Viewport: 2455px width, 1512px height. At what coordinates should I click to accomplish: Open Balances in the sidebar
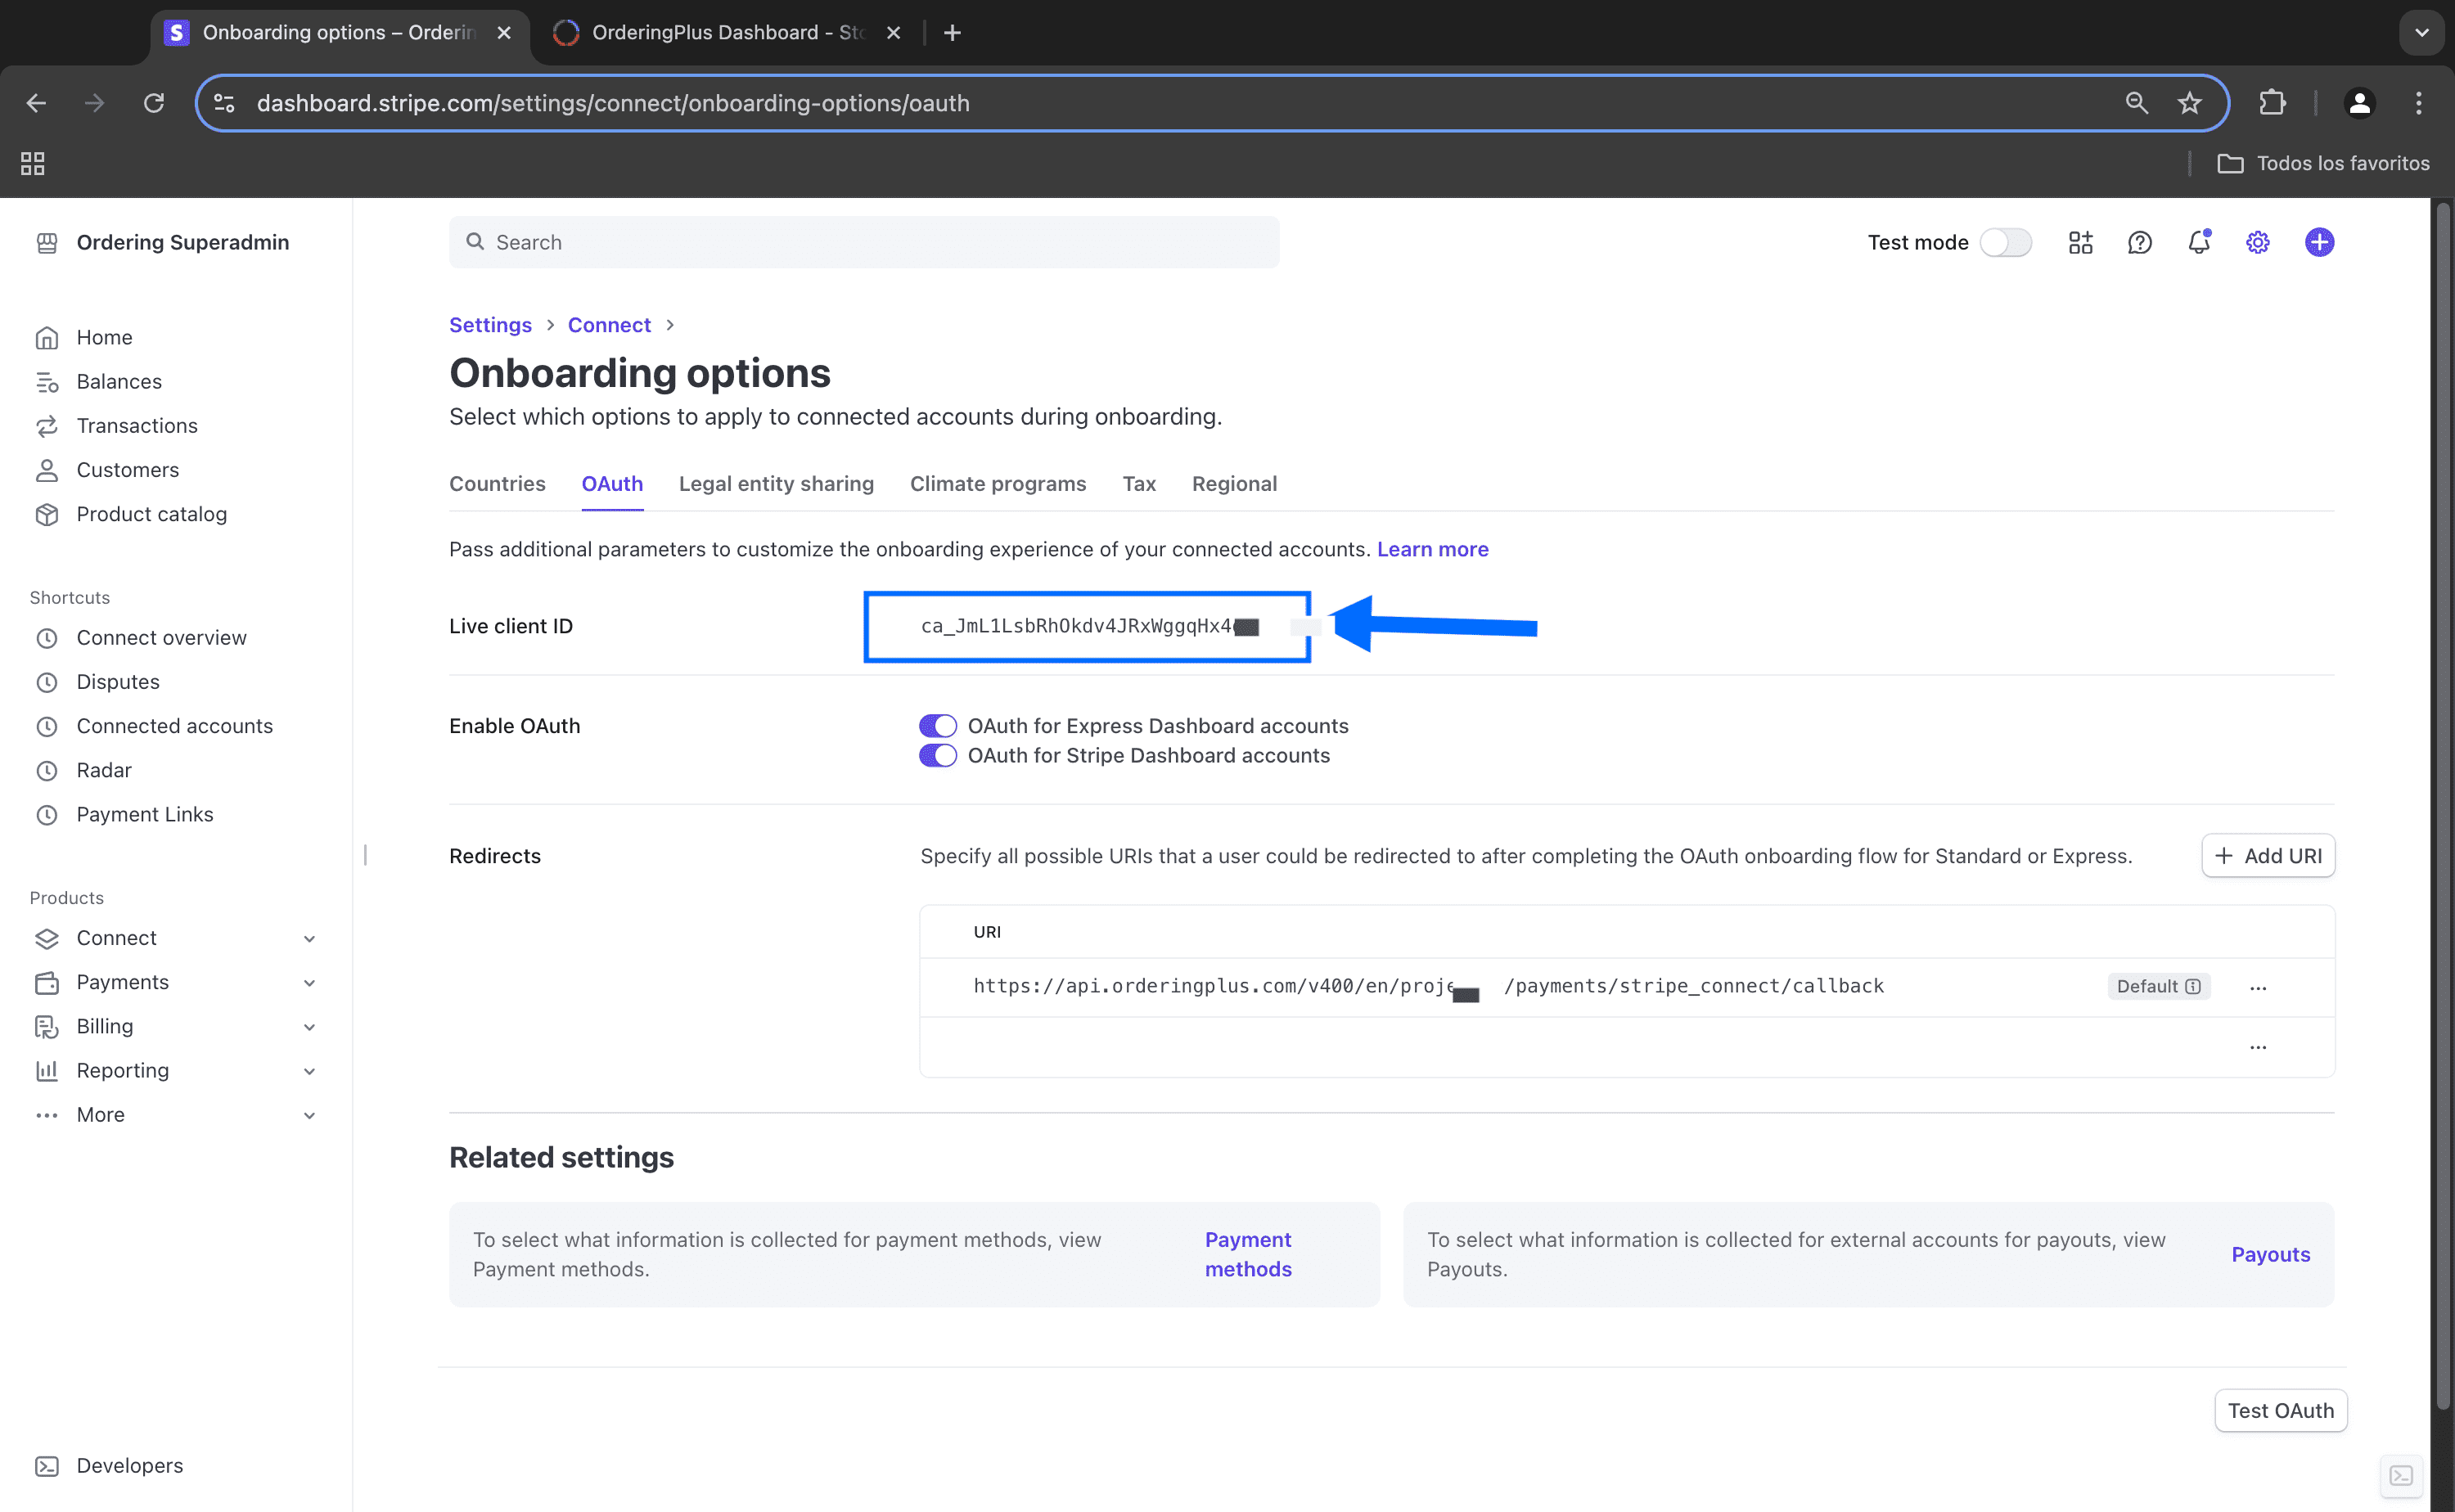(x=119, y=381)
